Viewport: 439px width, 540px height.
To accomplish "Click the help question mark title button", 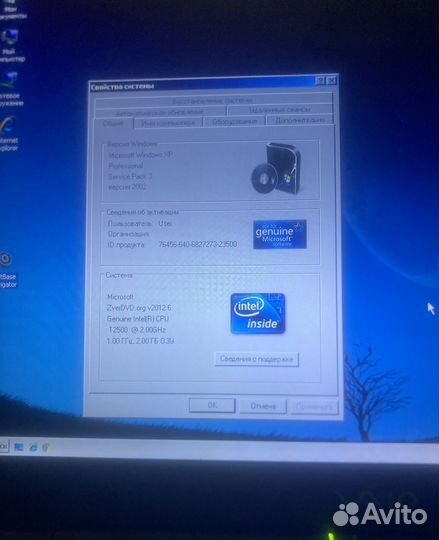I will point(320,81).
